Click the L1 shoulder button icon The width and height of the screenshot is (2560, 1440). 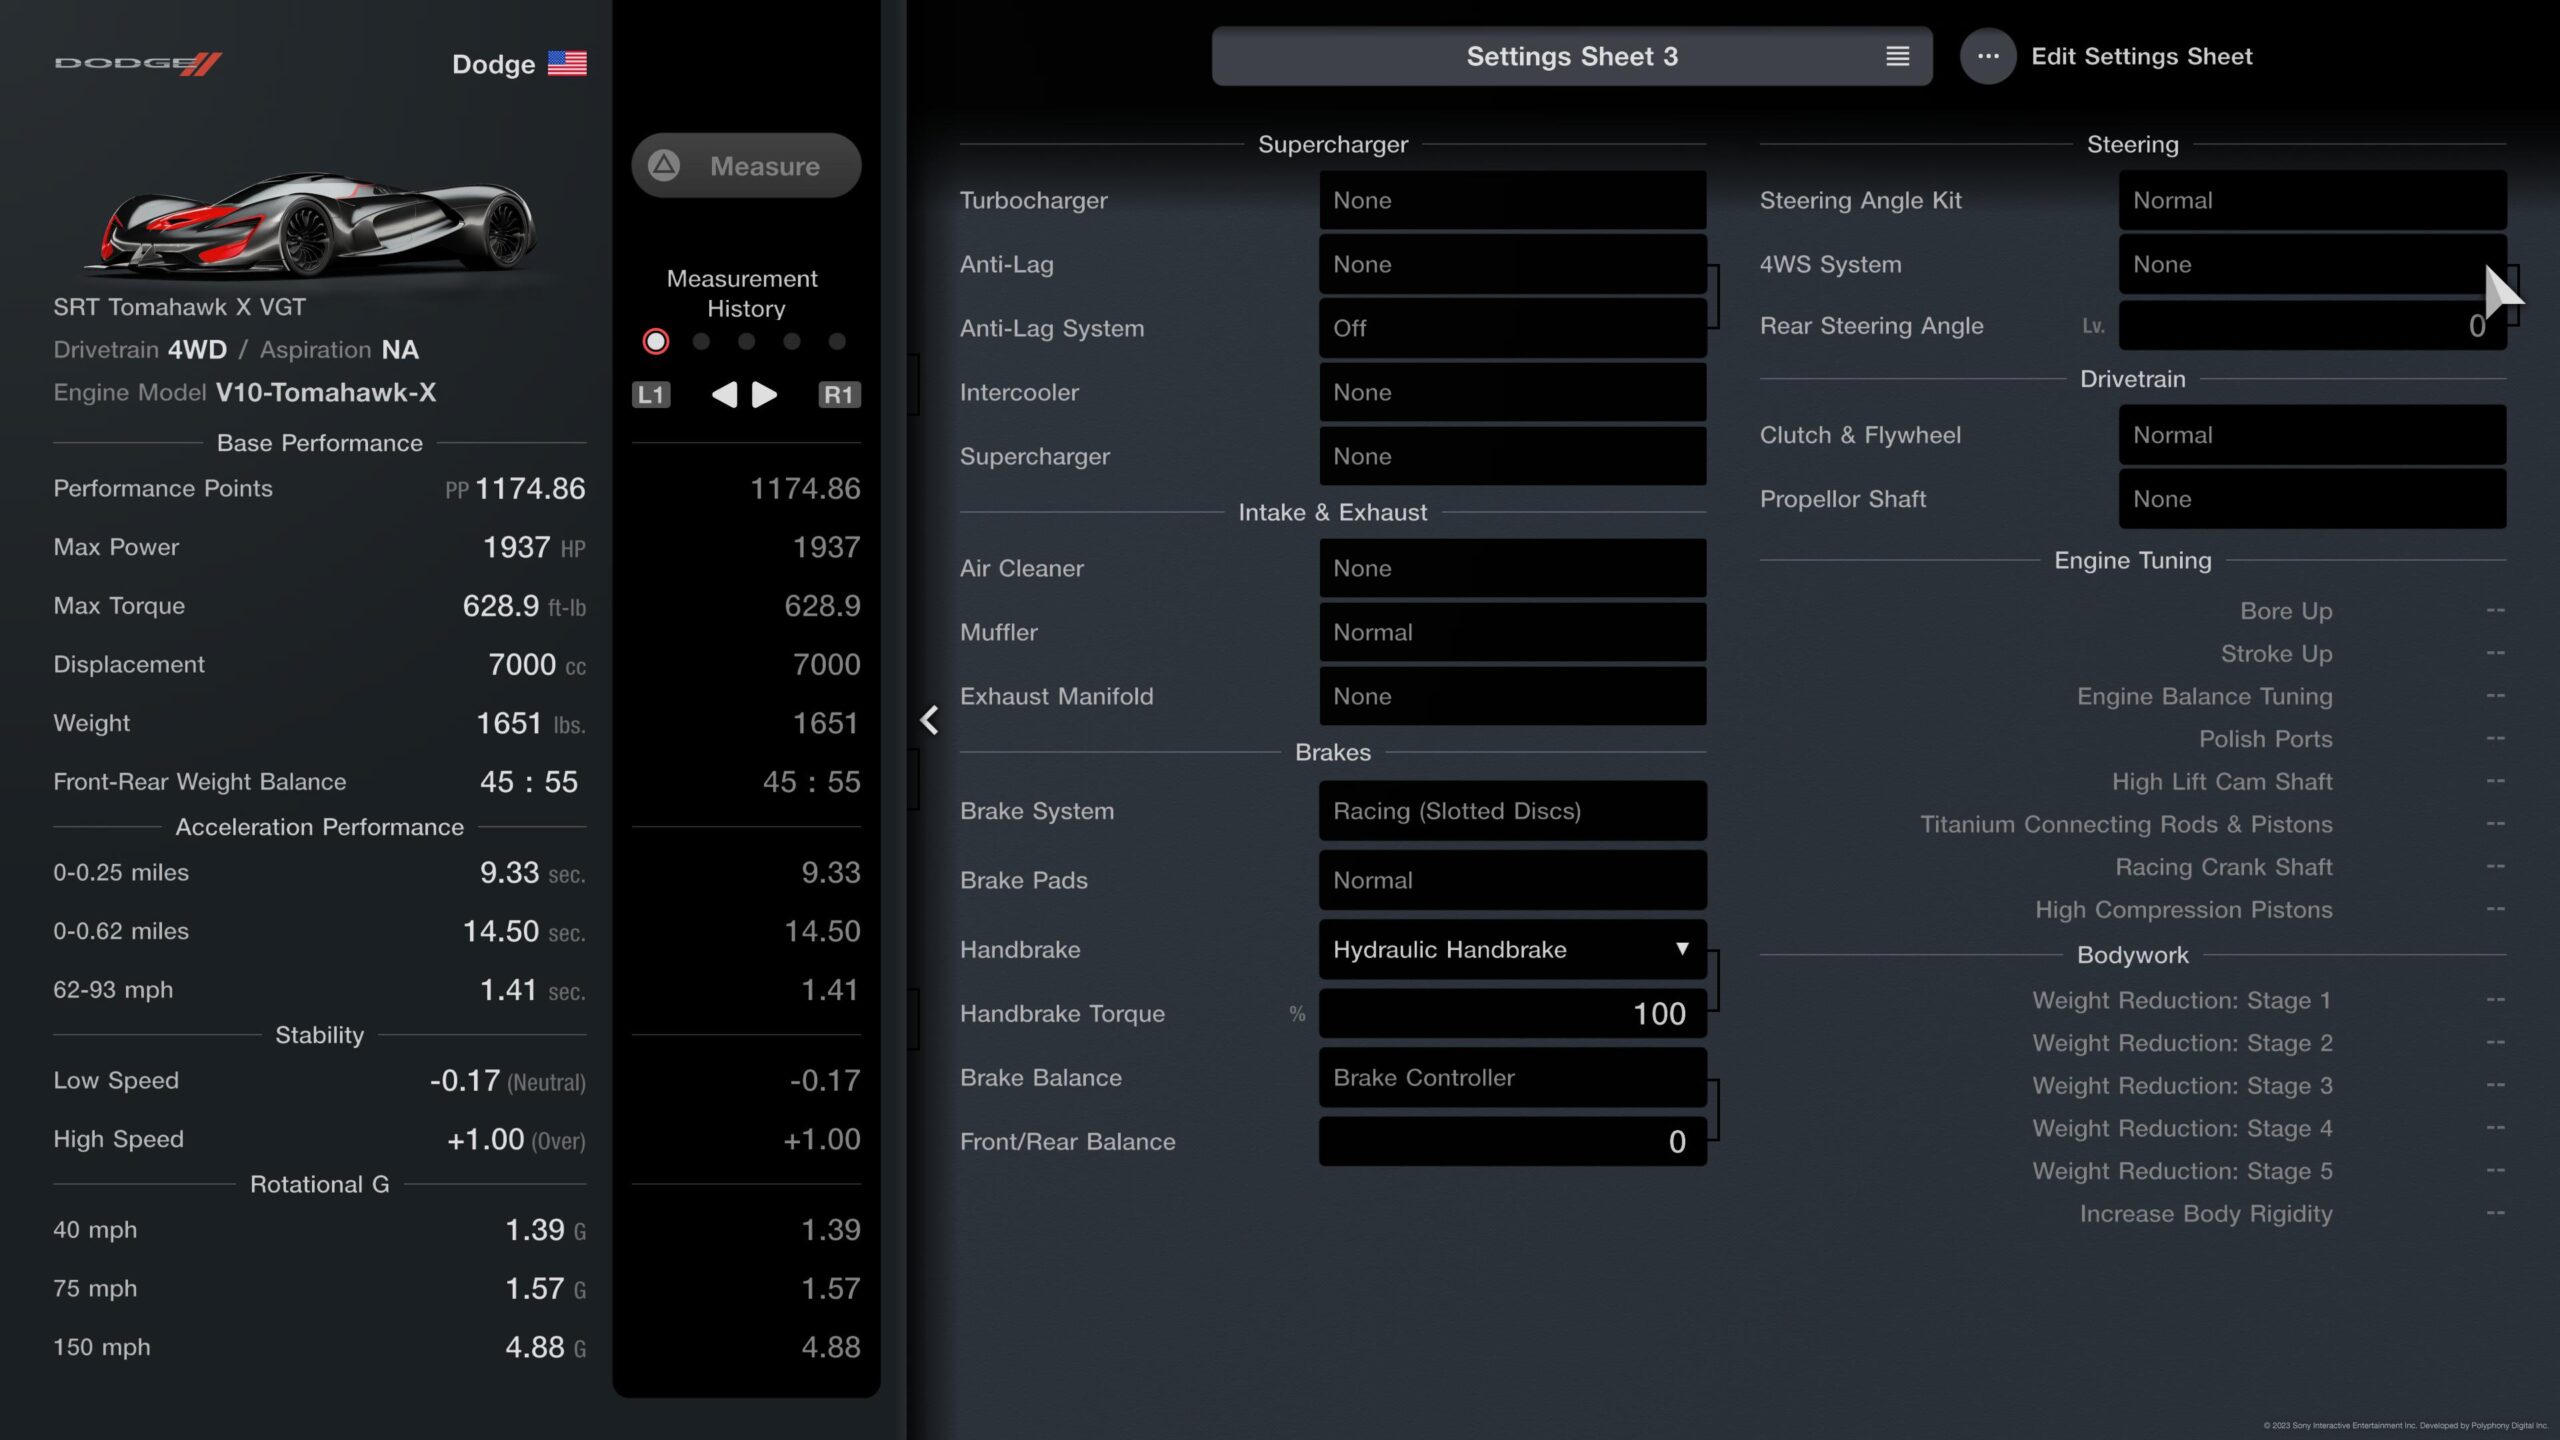click(651, 395)
